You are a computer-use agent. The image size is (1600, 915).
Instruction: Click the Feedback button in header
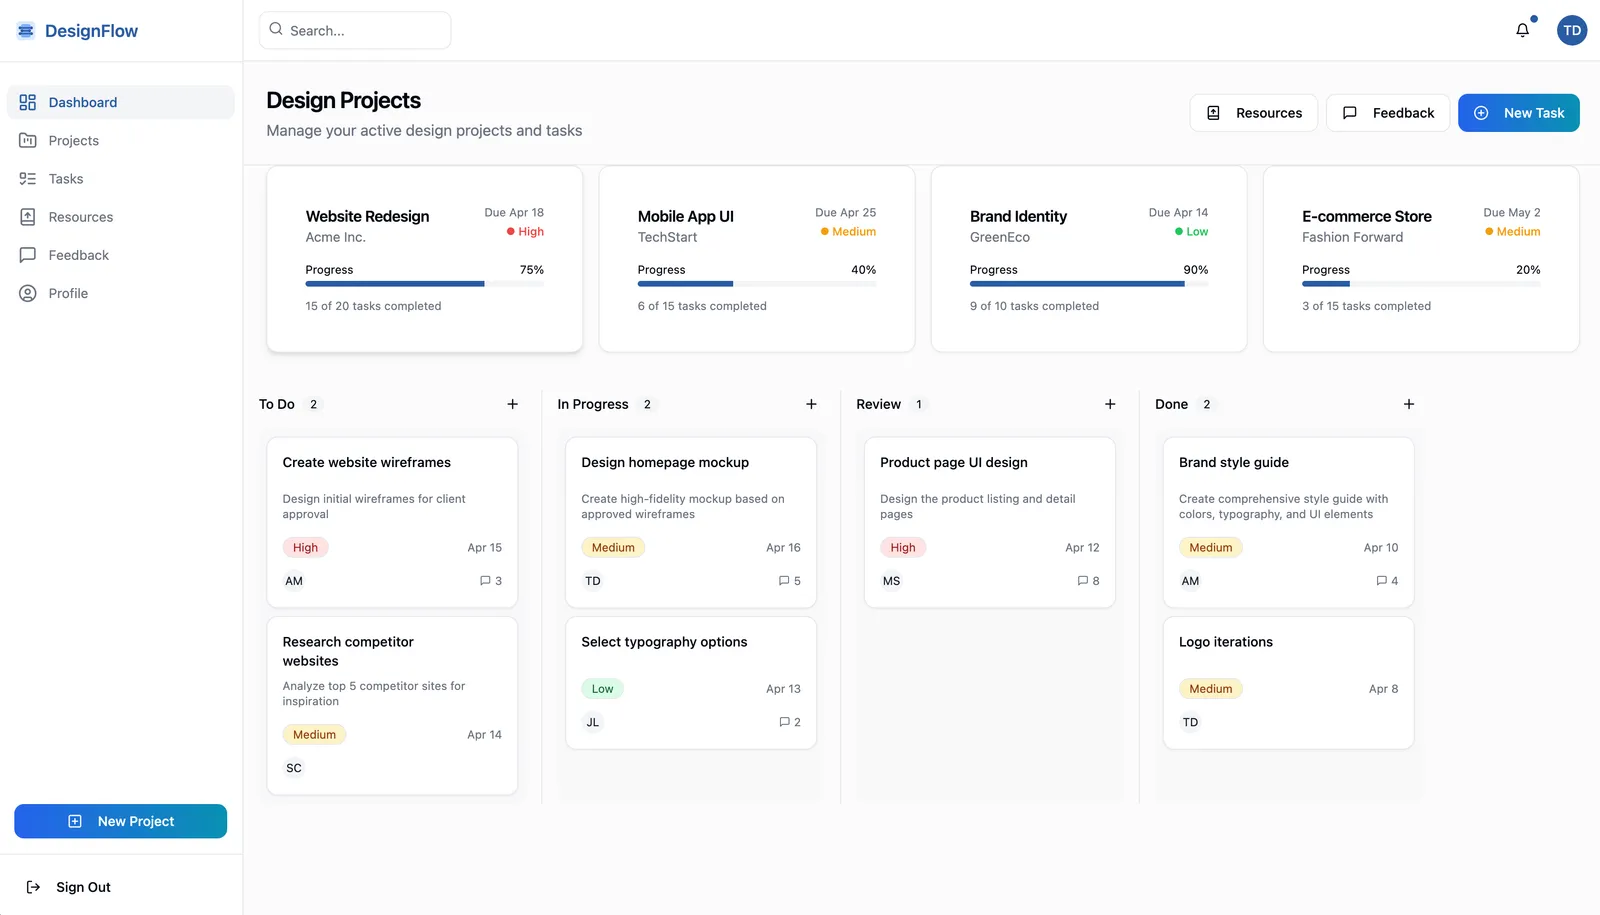pos(1388,113)
